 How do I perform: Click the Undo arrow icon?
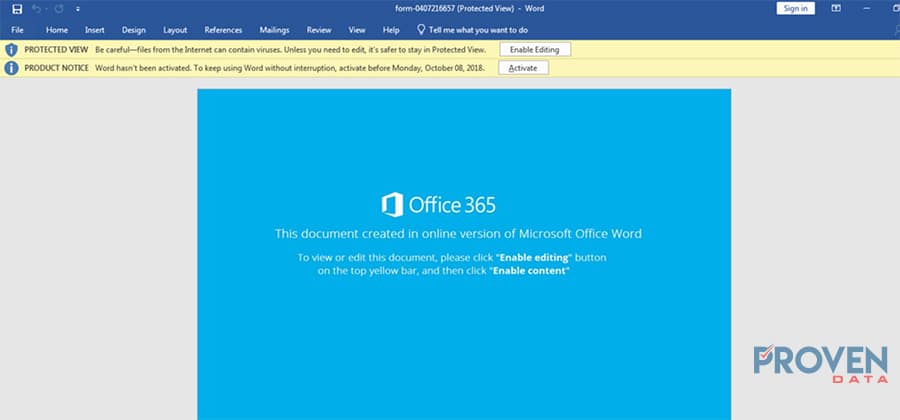click(37, 9)
